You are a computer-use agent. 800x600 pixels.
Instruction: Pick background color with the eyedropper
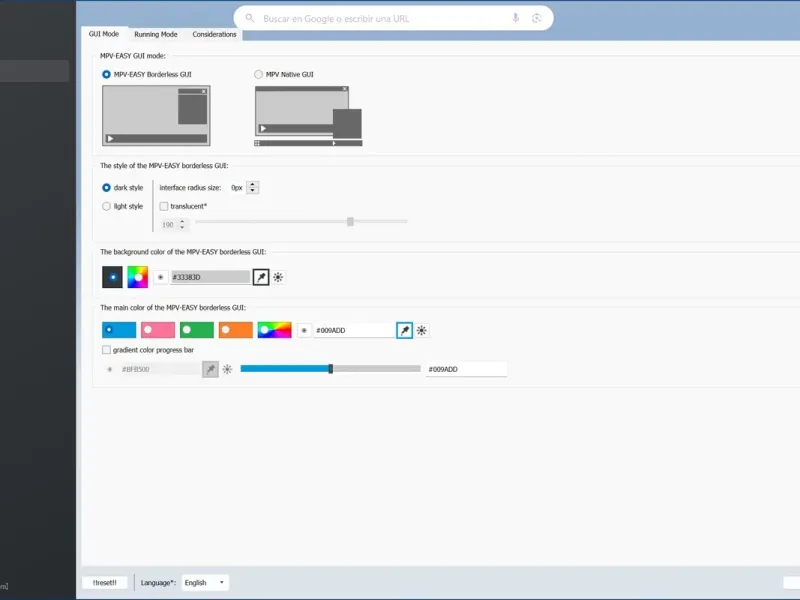pos(261,277)
